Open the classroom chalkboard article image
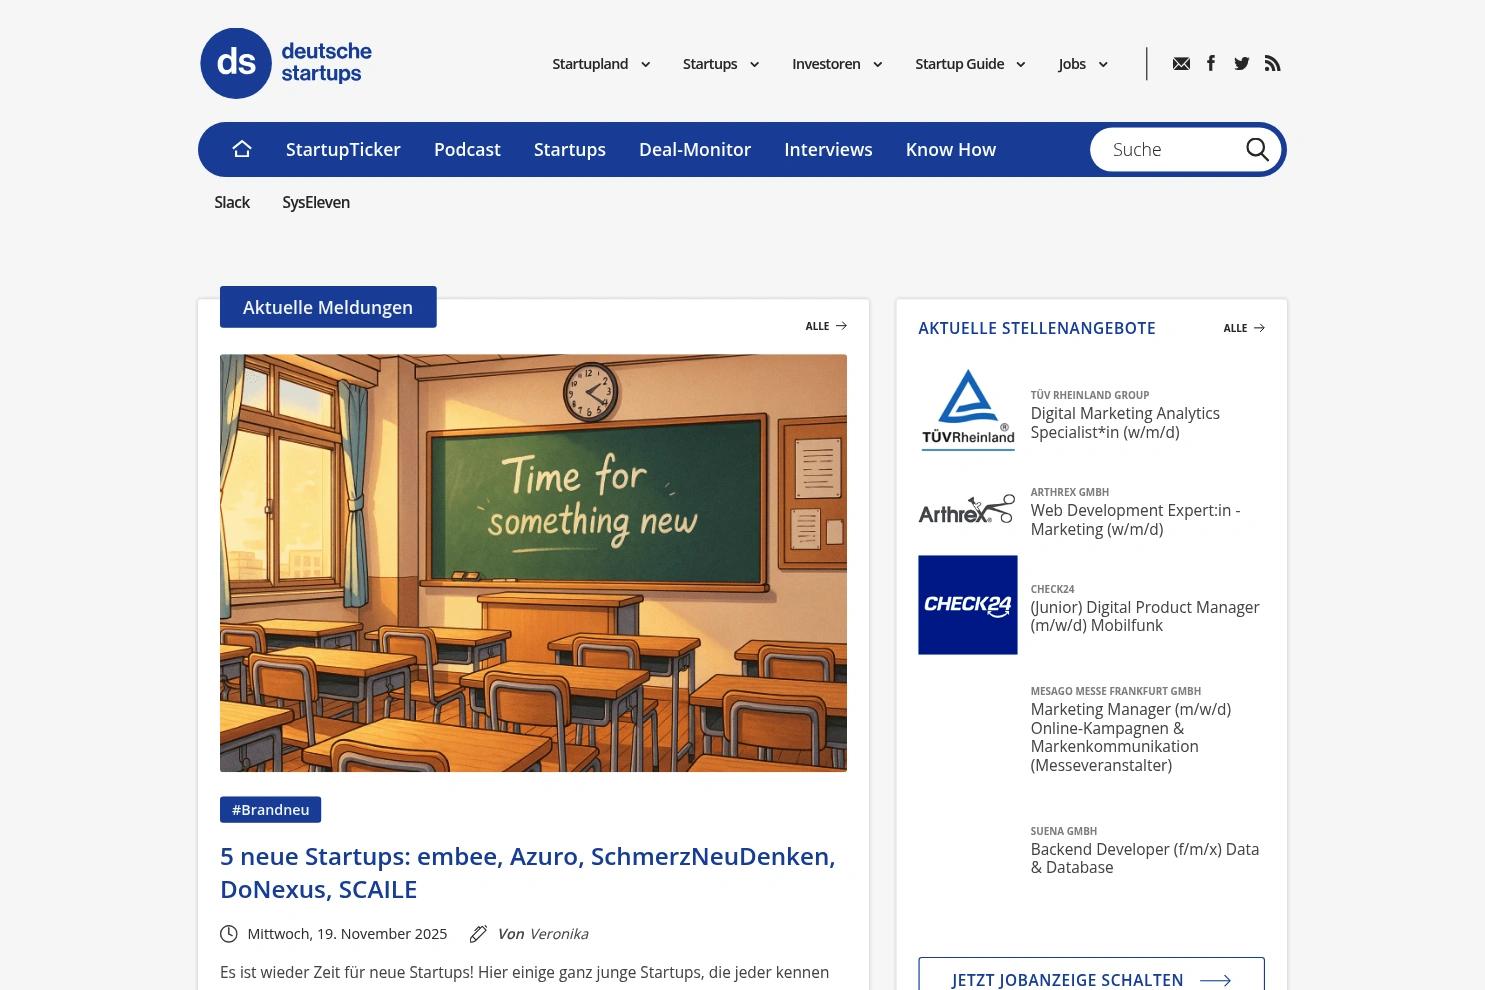This screenshot has width=1485, height=990. point(533,563)
